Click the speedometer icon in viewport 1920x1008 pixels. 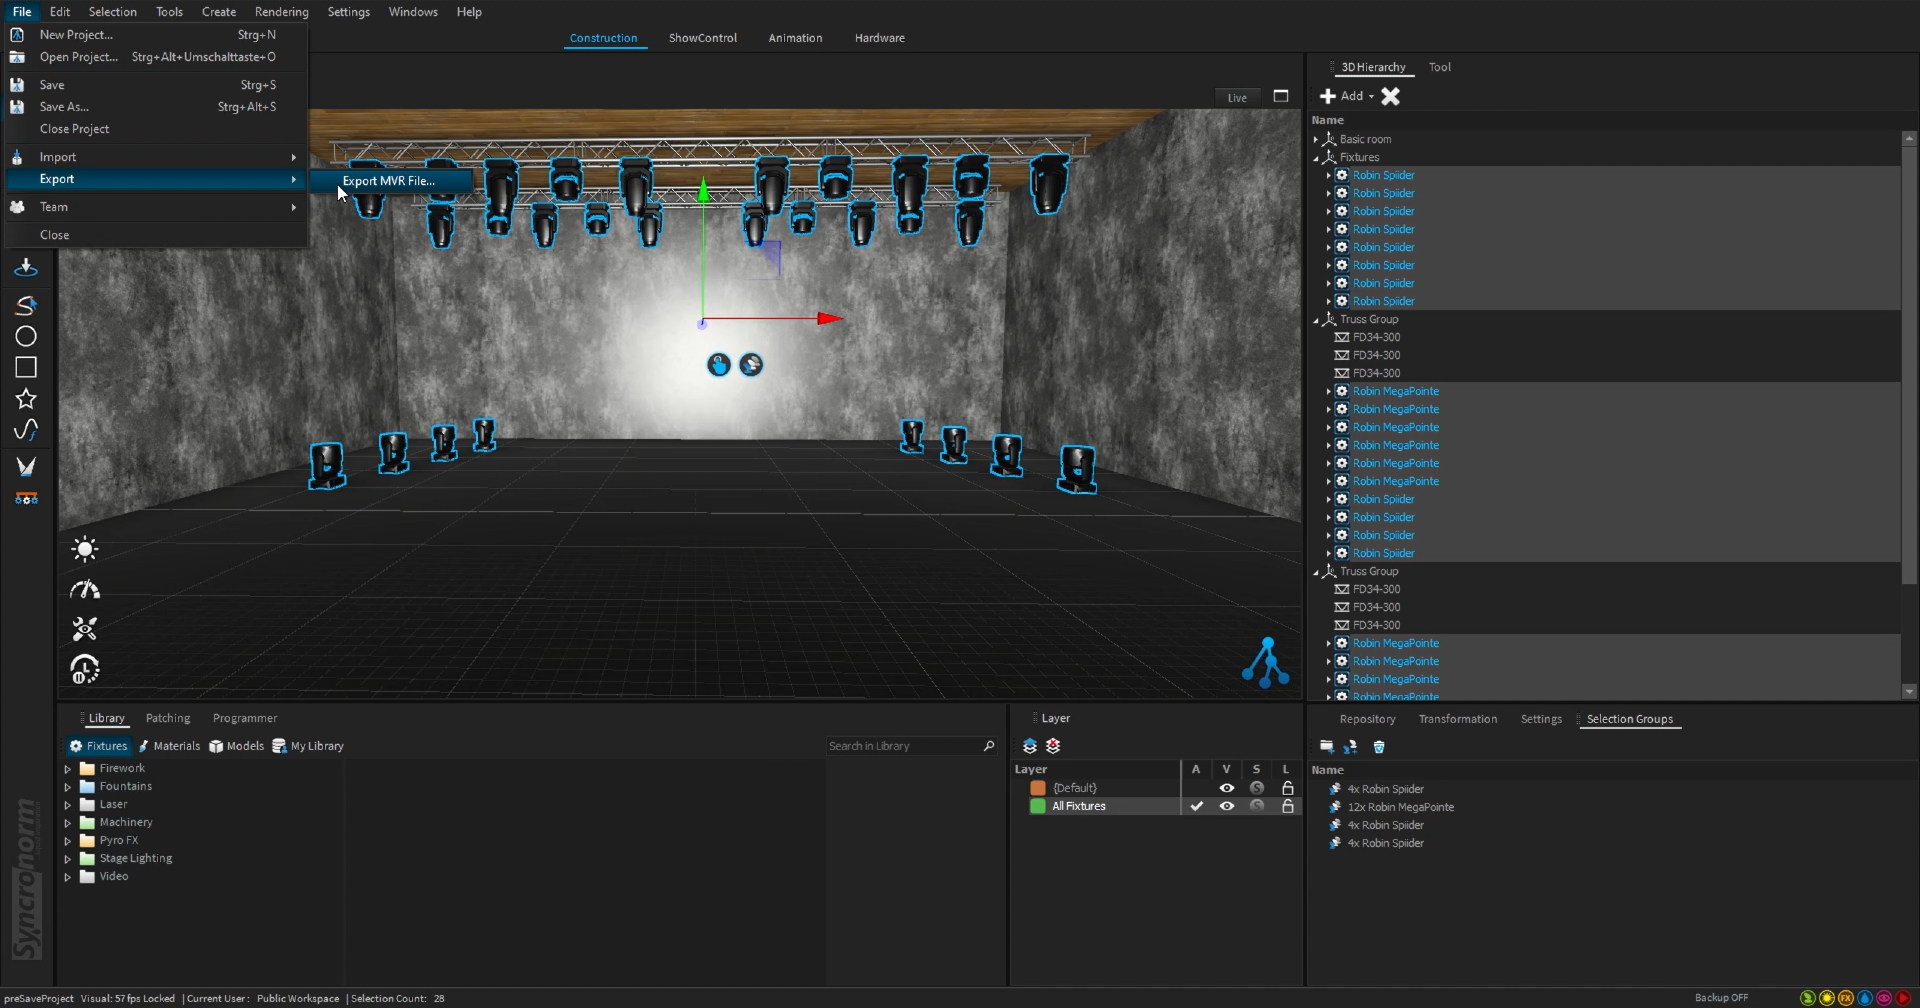[85, 590]
